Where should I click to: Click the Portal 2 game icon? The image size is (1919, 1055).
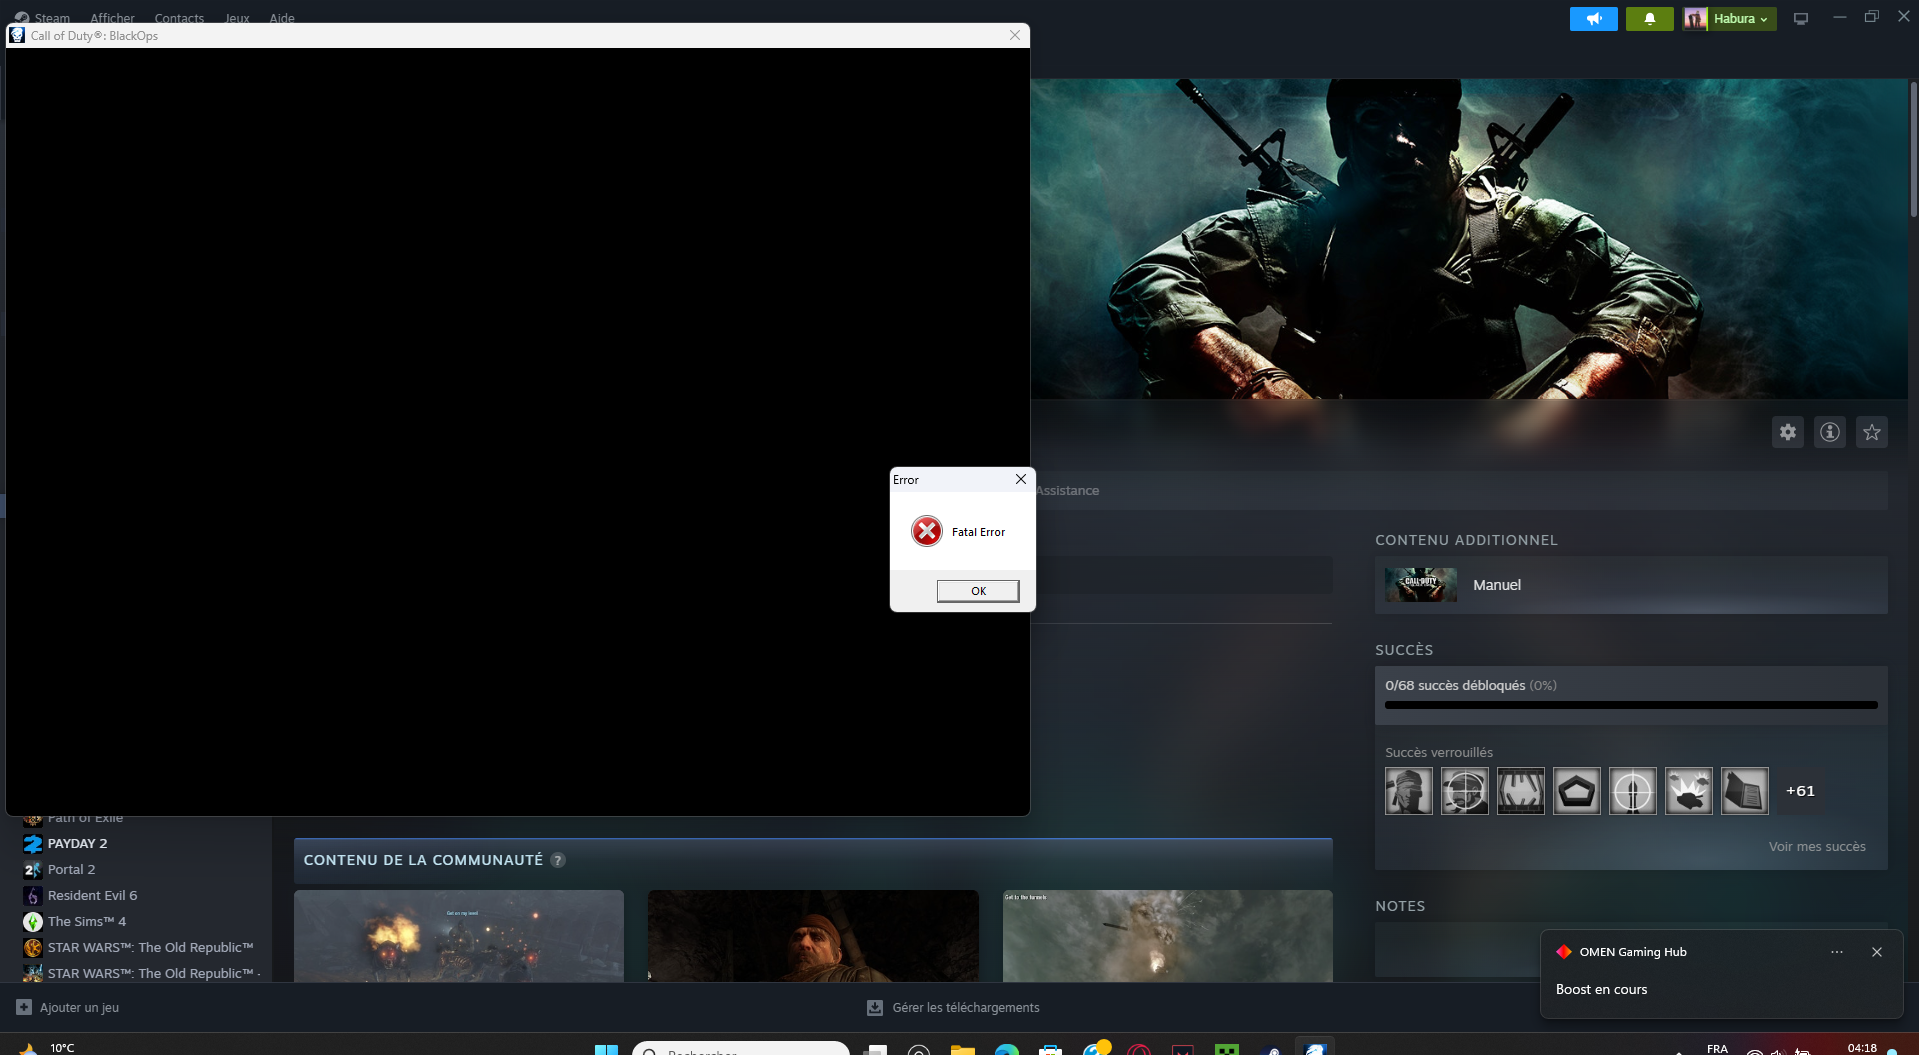(33, 870)
